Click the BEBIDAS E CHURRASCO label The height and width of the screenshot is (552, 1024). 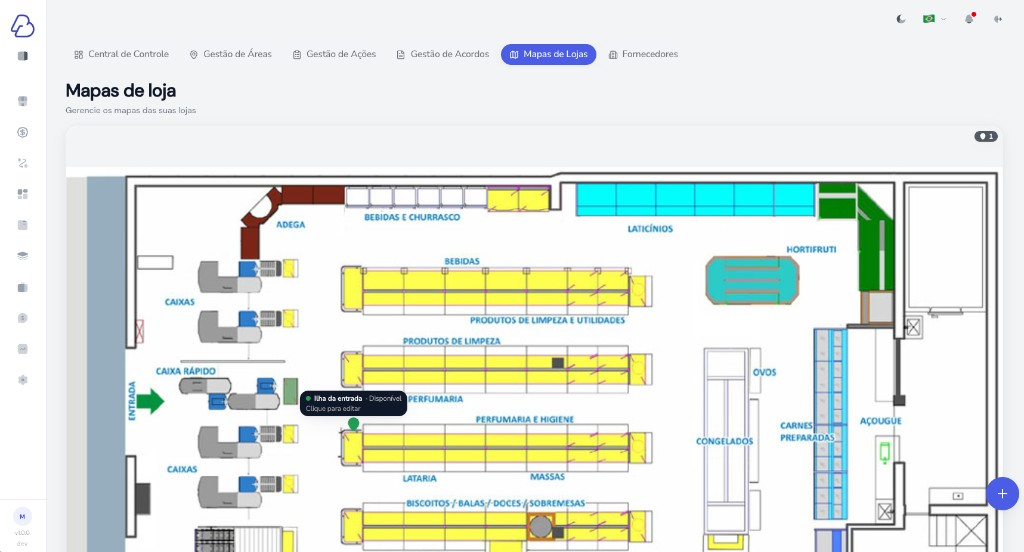coord(412,217)
